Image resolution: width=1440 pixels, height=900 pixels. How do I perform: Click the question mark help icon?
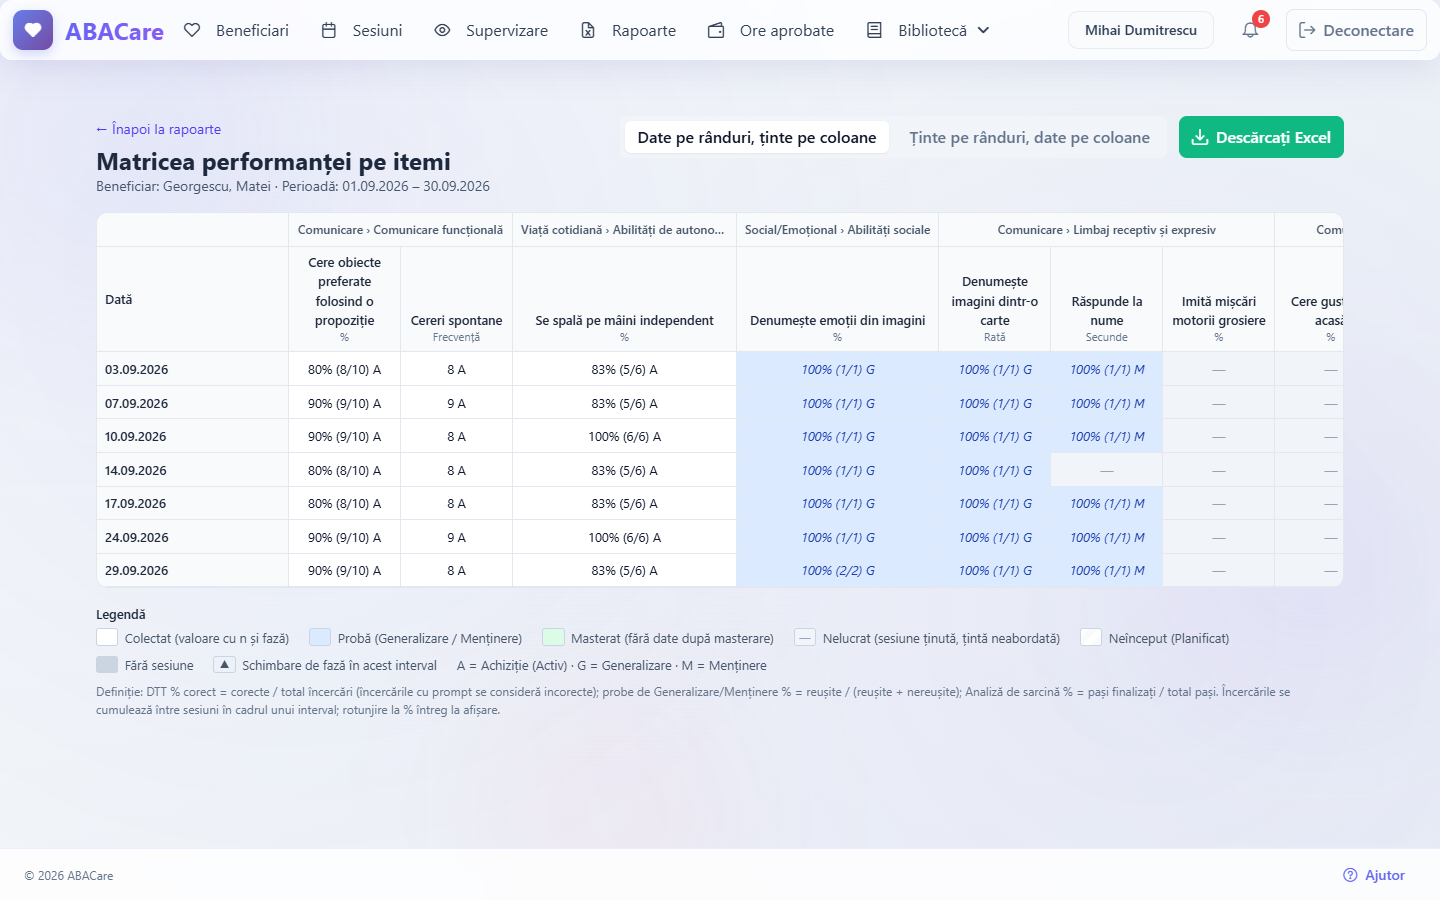1350,875
